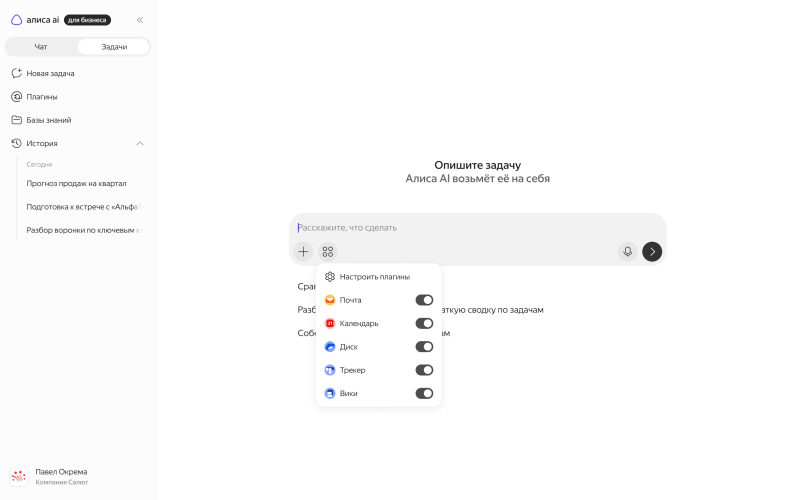Screen dimensions: 800x500
Task: Switch to the Задачи tab
Action: 114,46
